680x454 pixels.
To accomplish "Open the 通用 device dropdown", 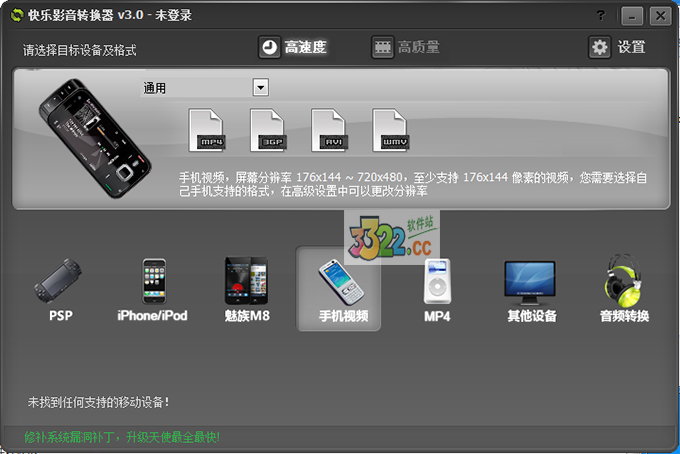I will [261, 87].
